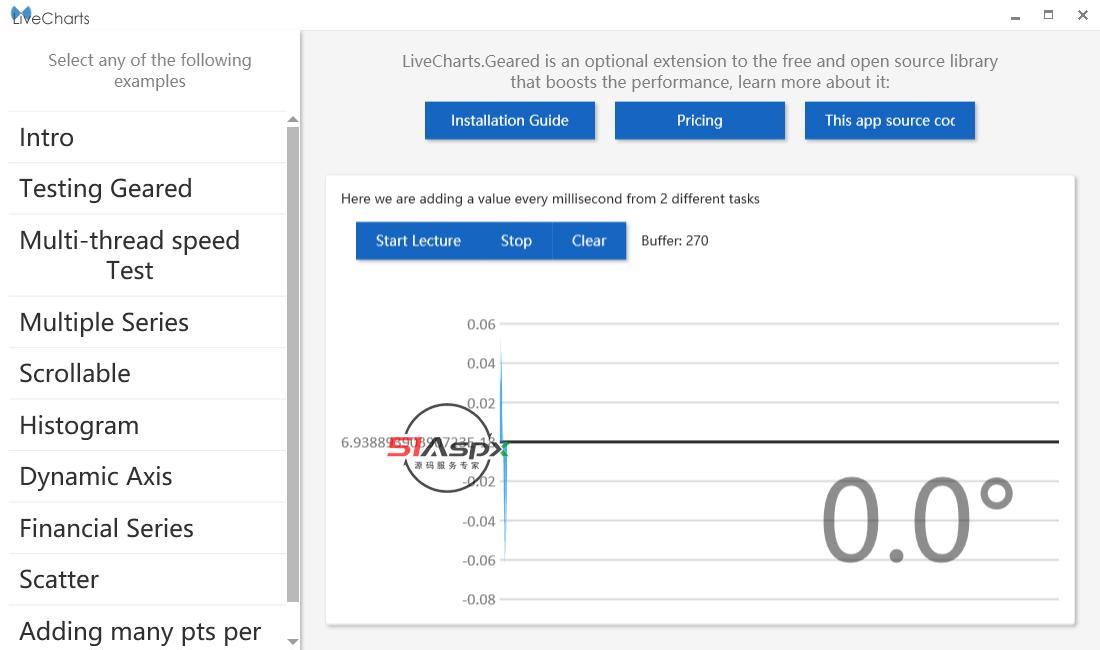The width and height of the screenshot is (1100, 650).
Task: Click the -0.06 axis label
Action: pyautogui.click(x=478, y=560)
